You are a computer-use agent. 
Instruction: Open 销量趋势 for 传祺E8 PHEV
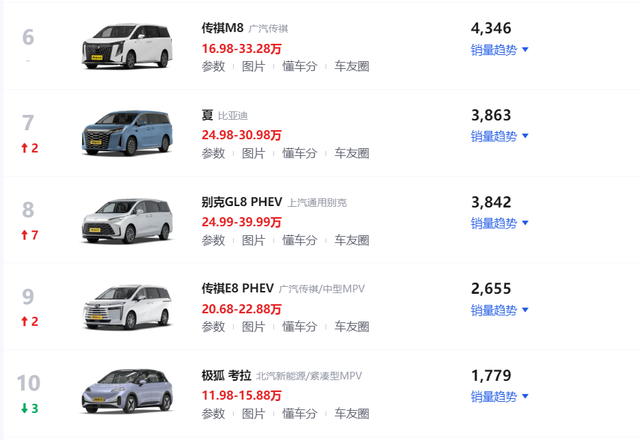(499, 310)
